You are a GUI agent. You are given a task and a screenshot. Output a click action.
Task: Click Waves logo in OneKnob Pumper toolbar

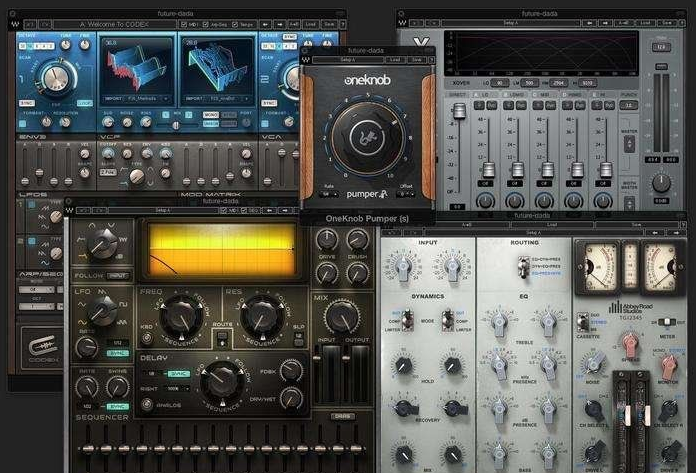tap(306, 59)
